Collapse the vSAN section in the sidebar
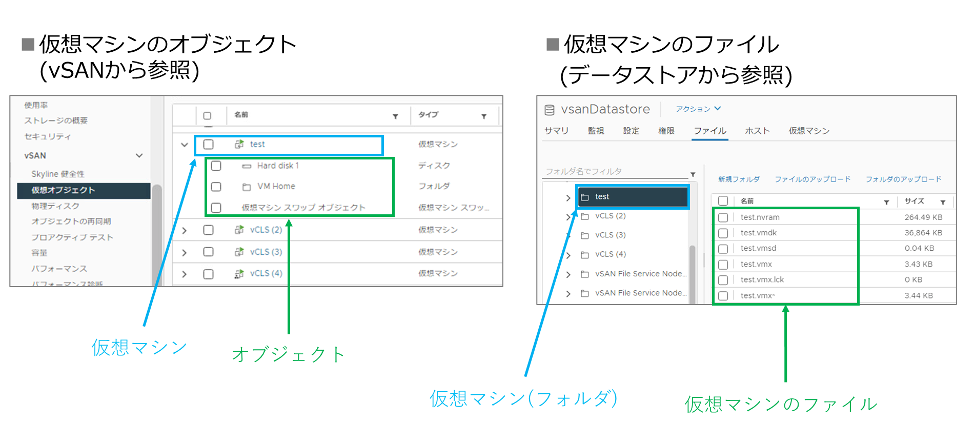The width and height of the screenshot is (976, 444). point(139,154)
